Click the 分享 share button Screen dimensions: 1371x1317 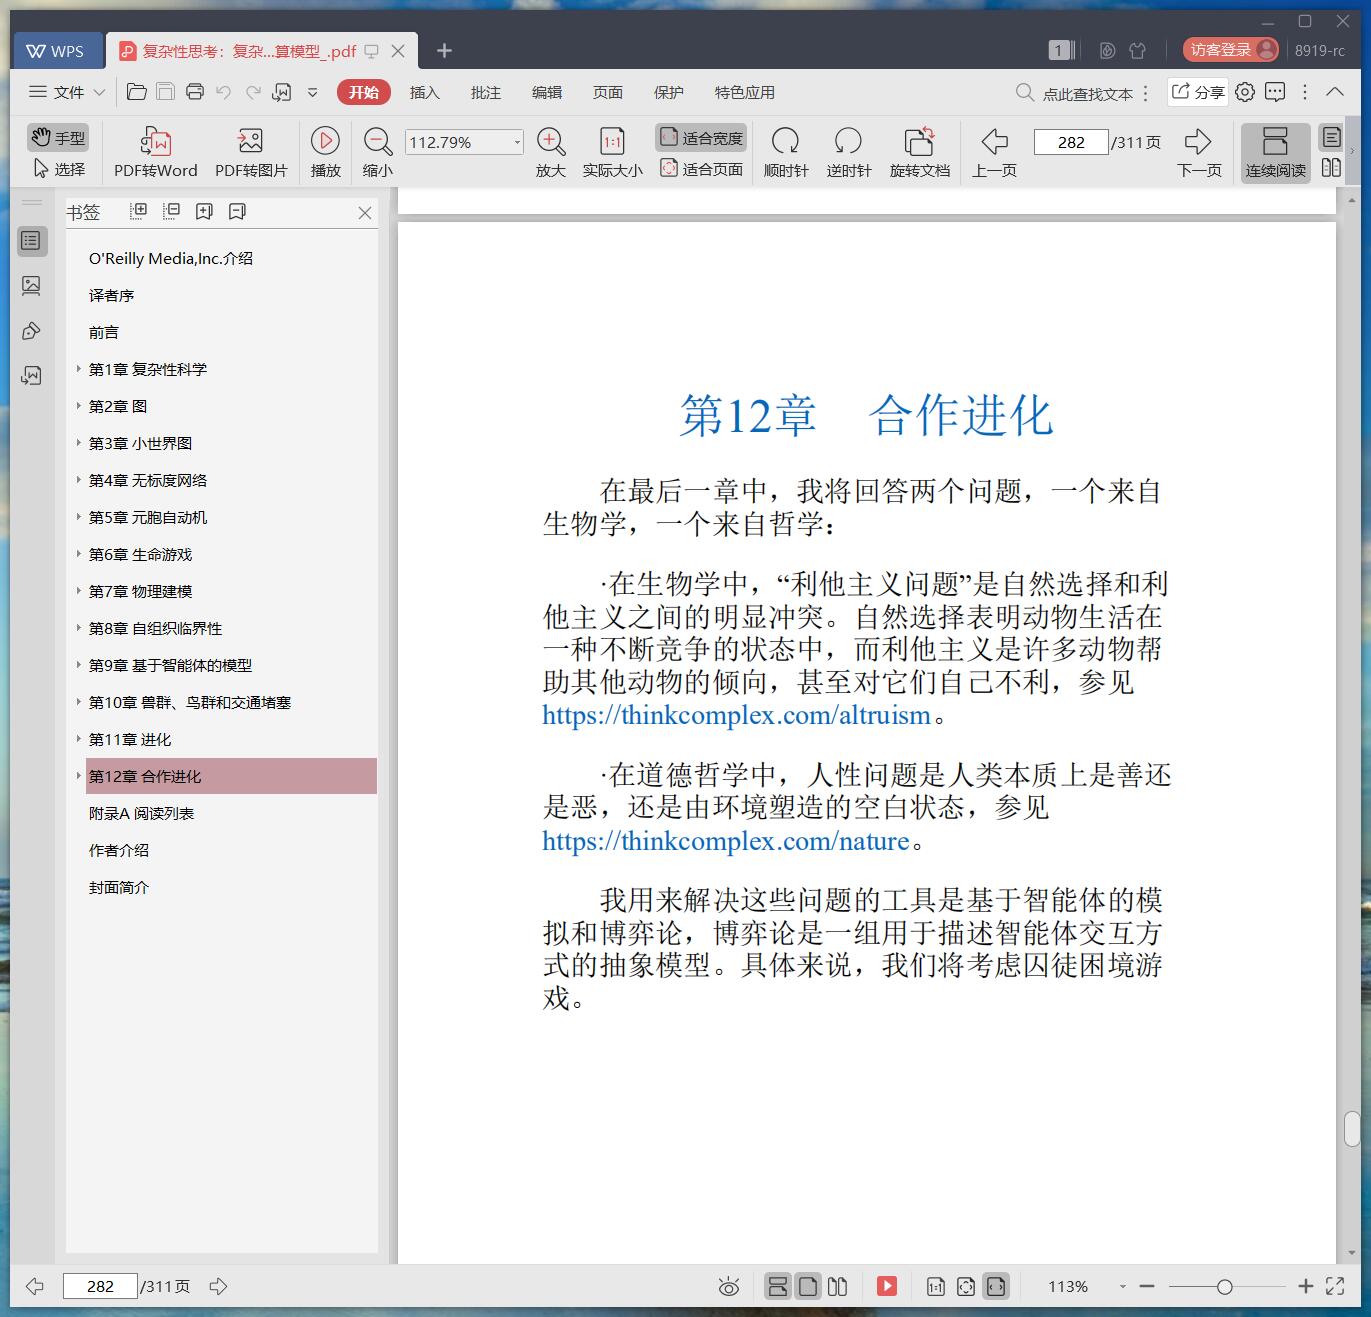pyautogui.click(x=1197, y=92)
